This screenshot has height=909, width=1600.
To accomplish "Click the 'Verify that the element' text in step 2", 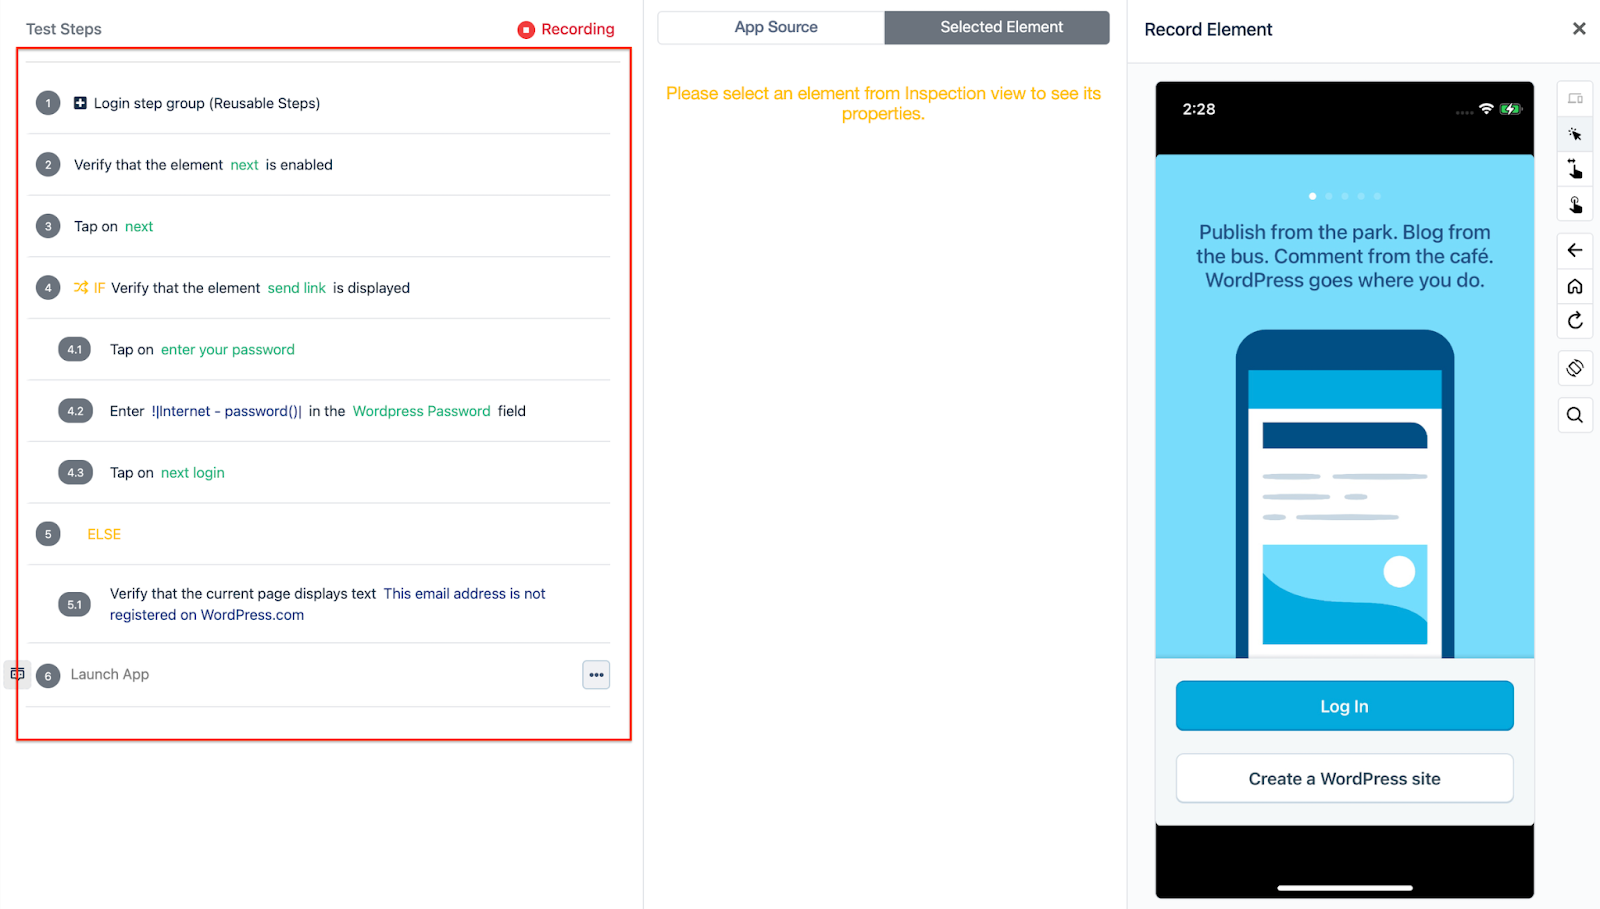I will (148, 165).
